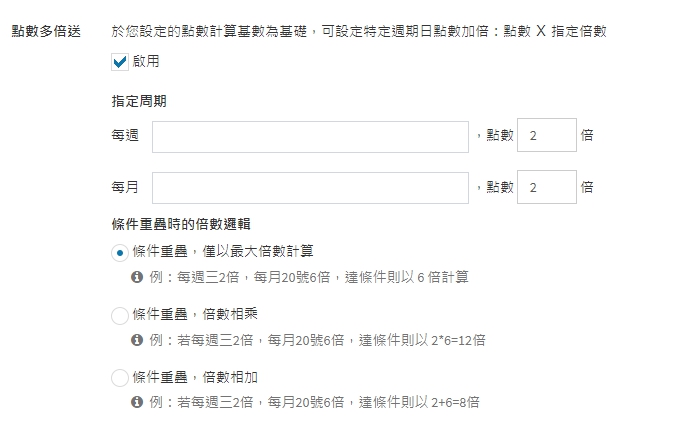This screenshot has width=685, height=428.
Task: Click the example text ending in 2*6=12倍
Action: tap(317, 340)
